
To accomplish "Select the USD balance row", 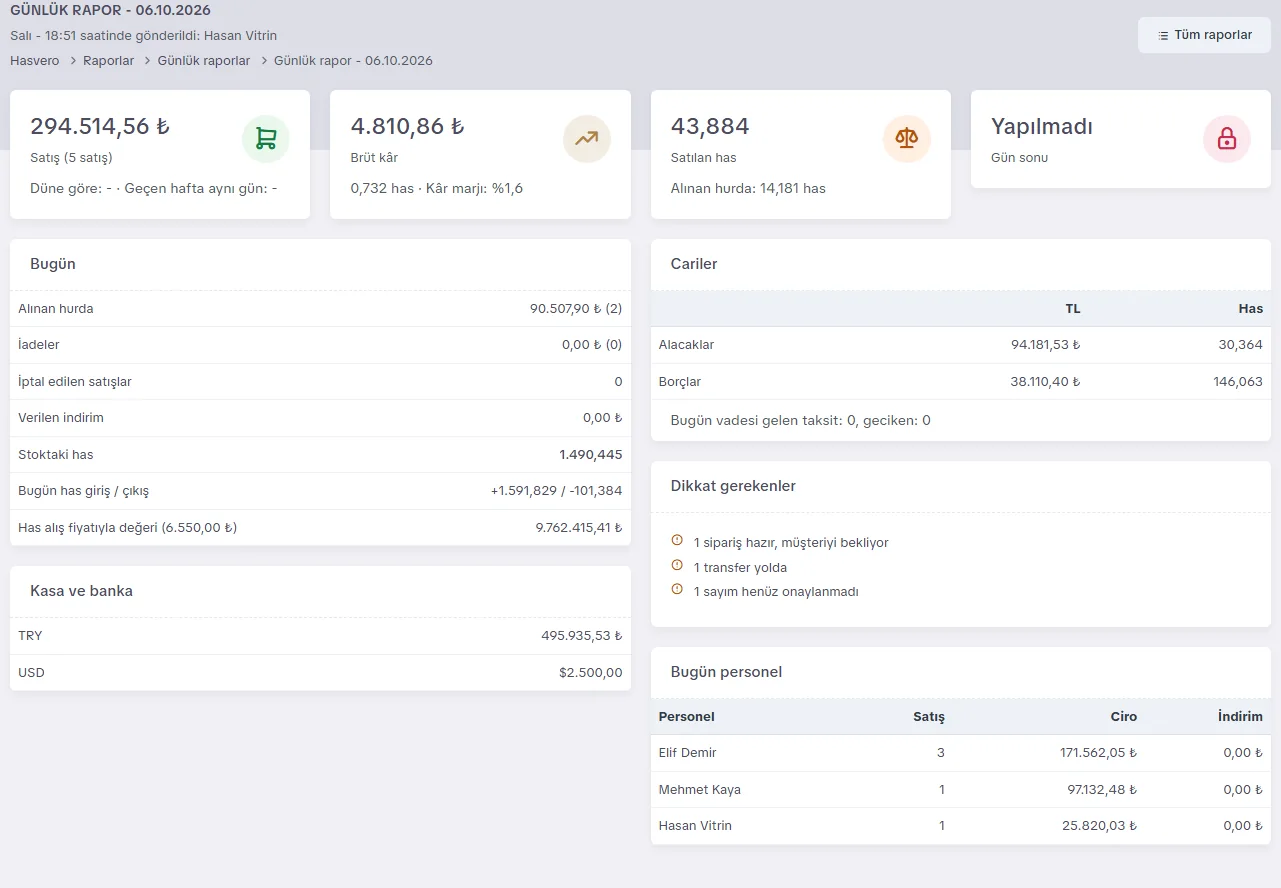I will point(320,673).
